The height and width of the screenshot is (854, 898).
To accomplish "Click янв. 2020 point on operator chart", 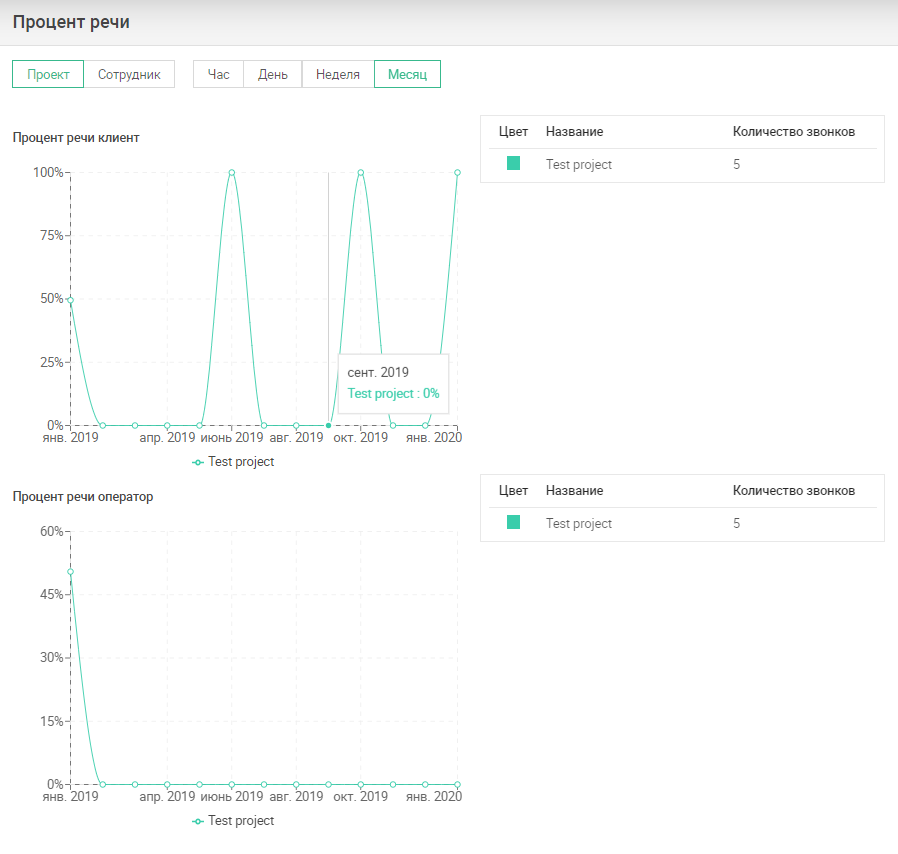I will point(458,784).
